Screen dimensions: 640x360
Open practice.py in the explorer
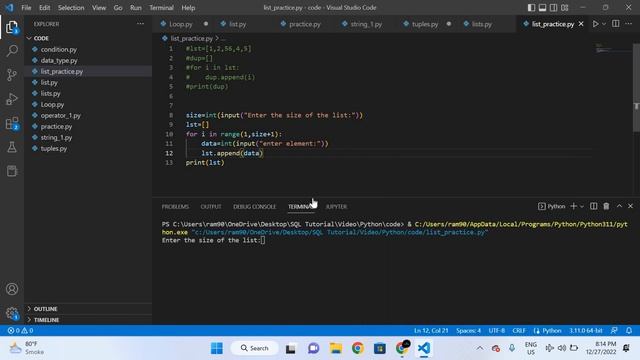point(56,126)
